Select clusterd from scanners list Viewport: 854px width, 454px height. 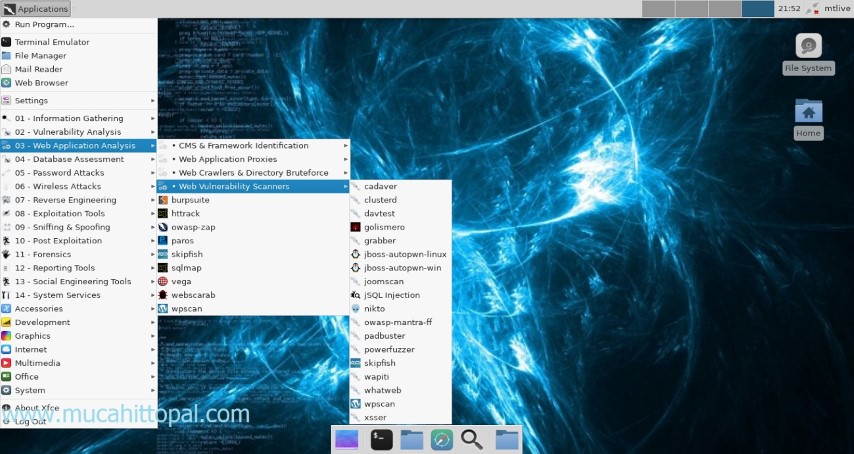click(400, 200)
